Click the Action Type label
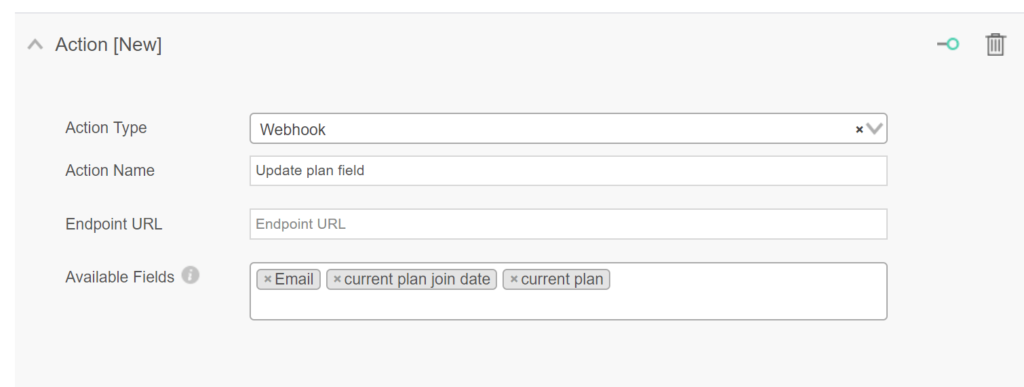Image resolution: width=1024 pixels, height=387 pixels. 106,128
